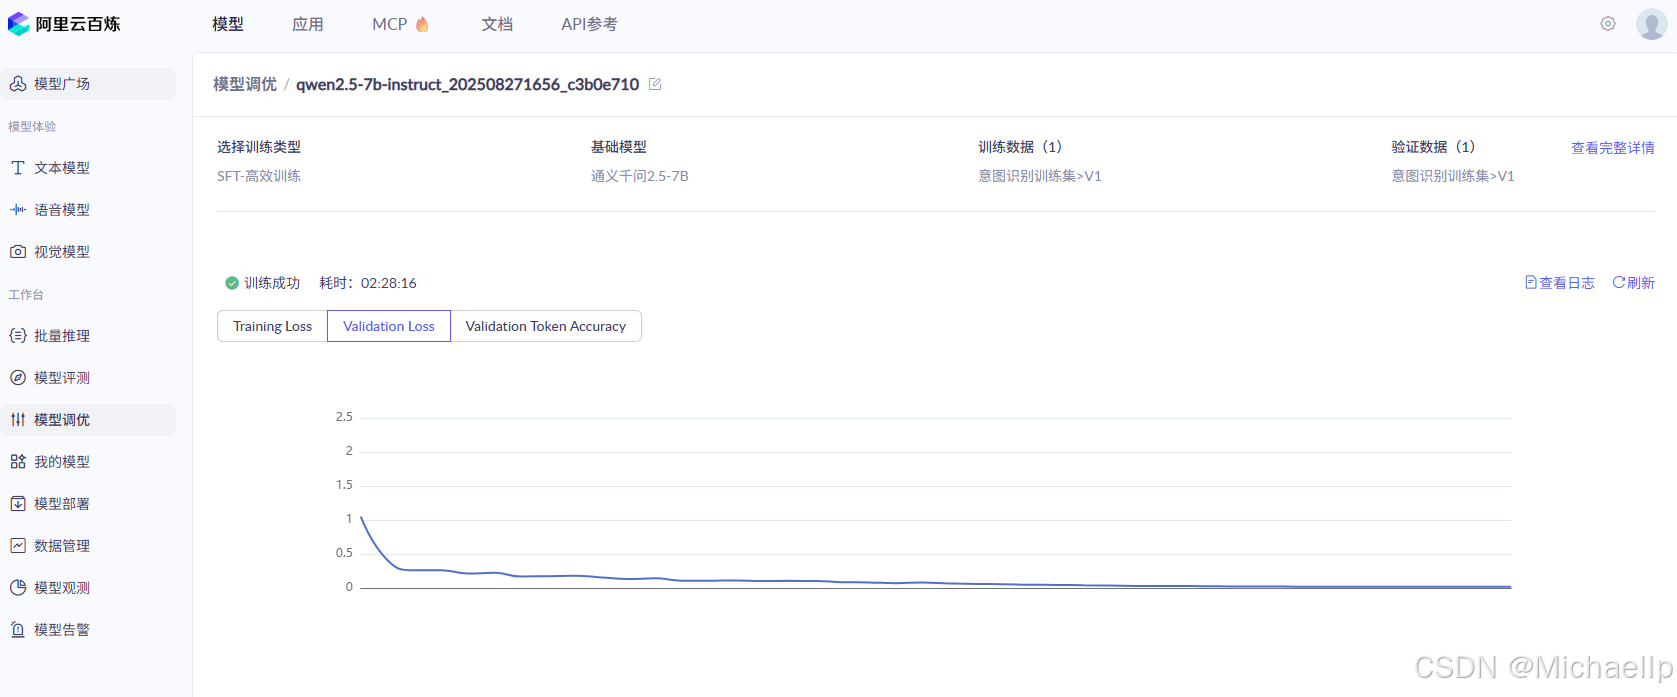Open the MCP top menu
Screen dimensions: 1677x697
pyautogui.click(x=390, y=24)
